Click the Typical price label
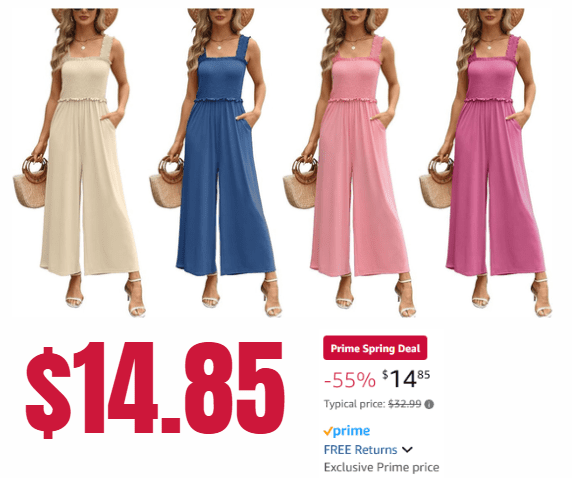The height and width of the screenshot is (478, 572). point(355,404)
